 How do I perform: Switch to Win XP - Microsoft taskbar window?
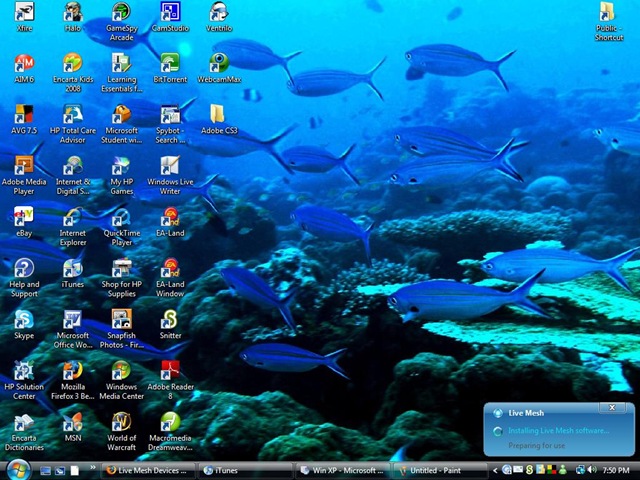341,471
